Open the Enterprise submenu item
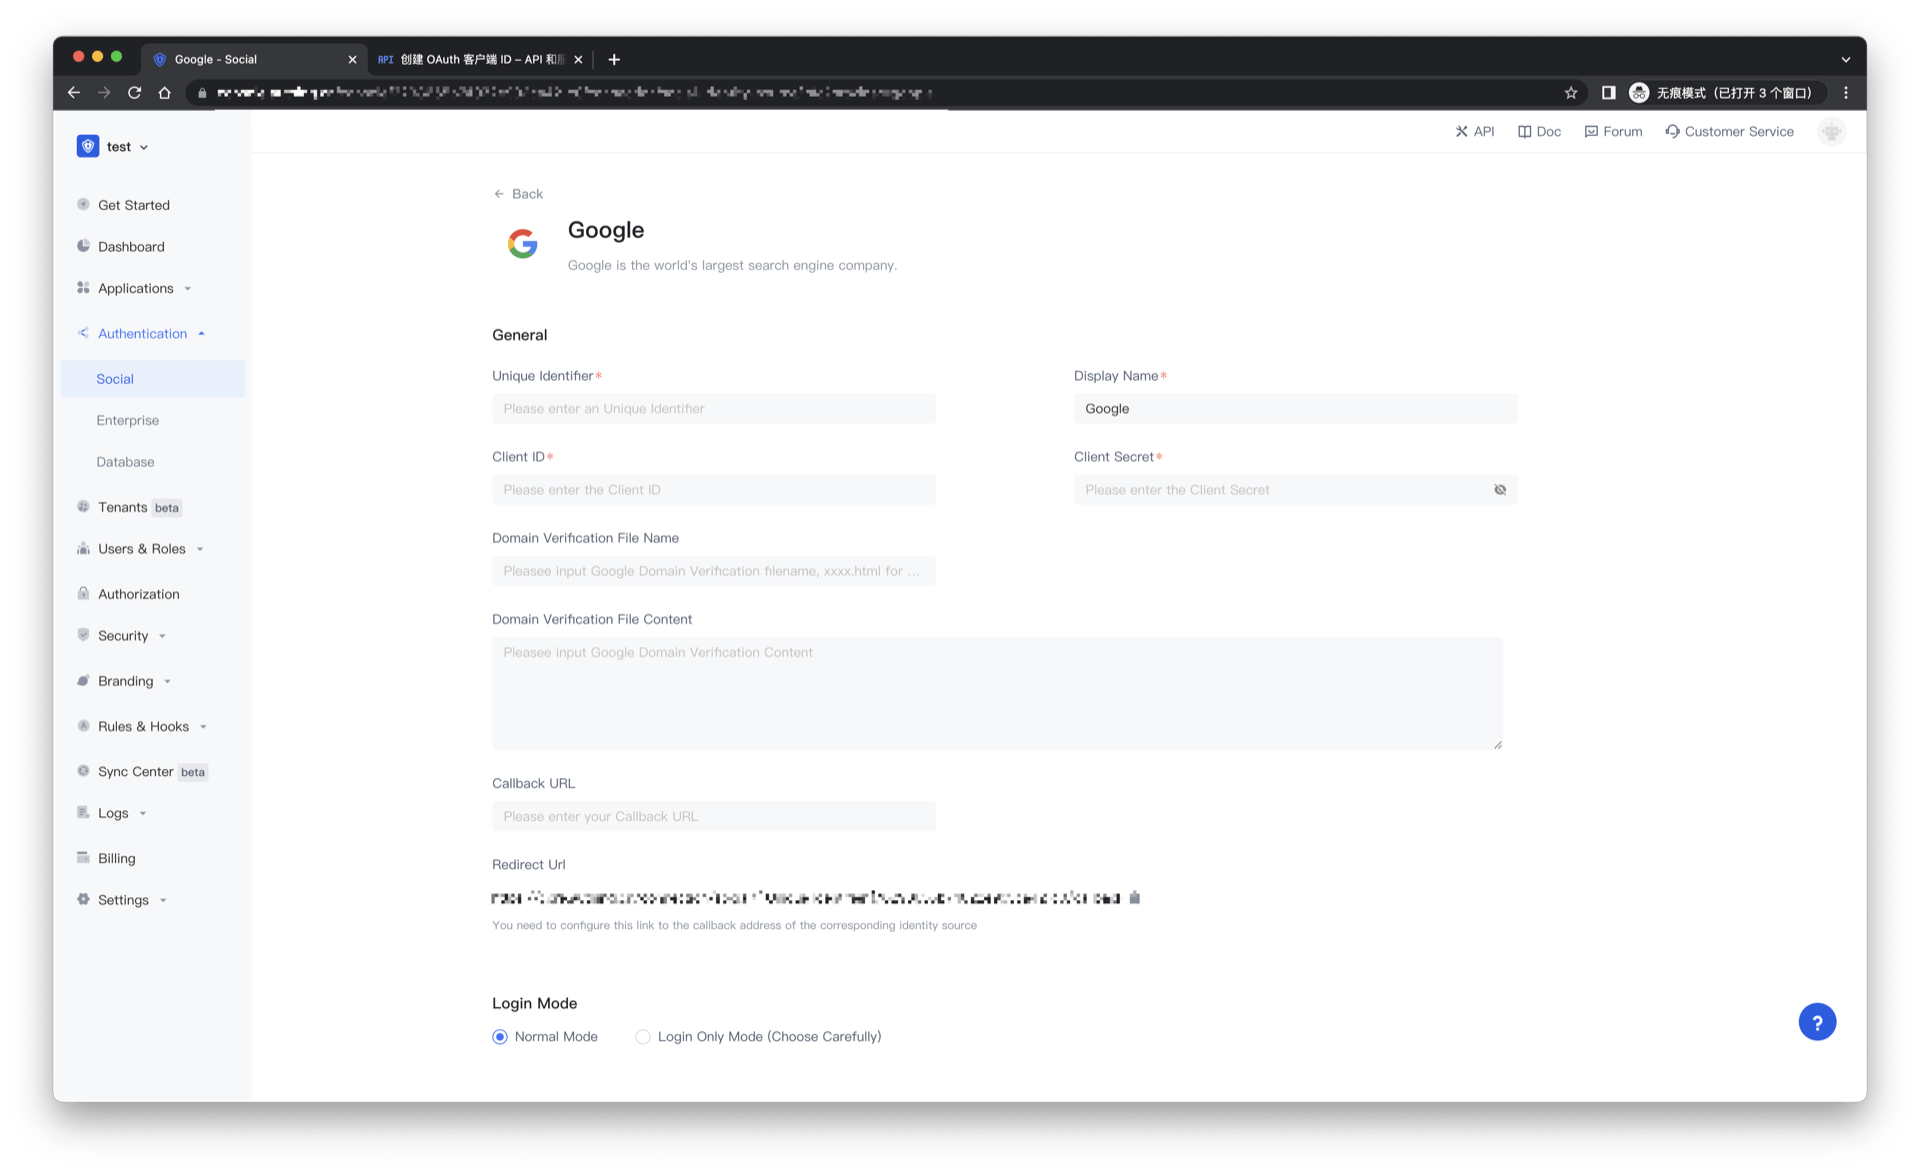The image size is (1920, 1172). coord(128,421)
